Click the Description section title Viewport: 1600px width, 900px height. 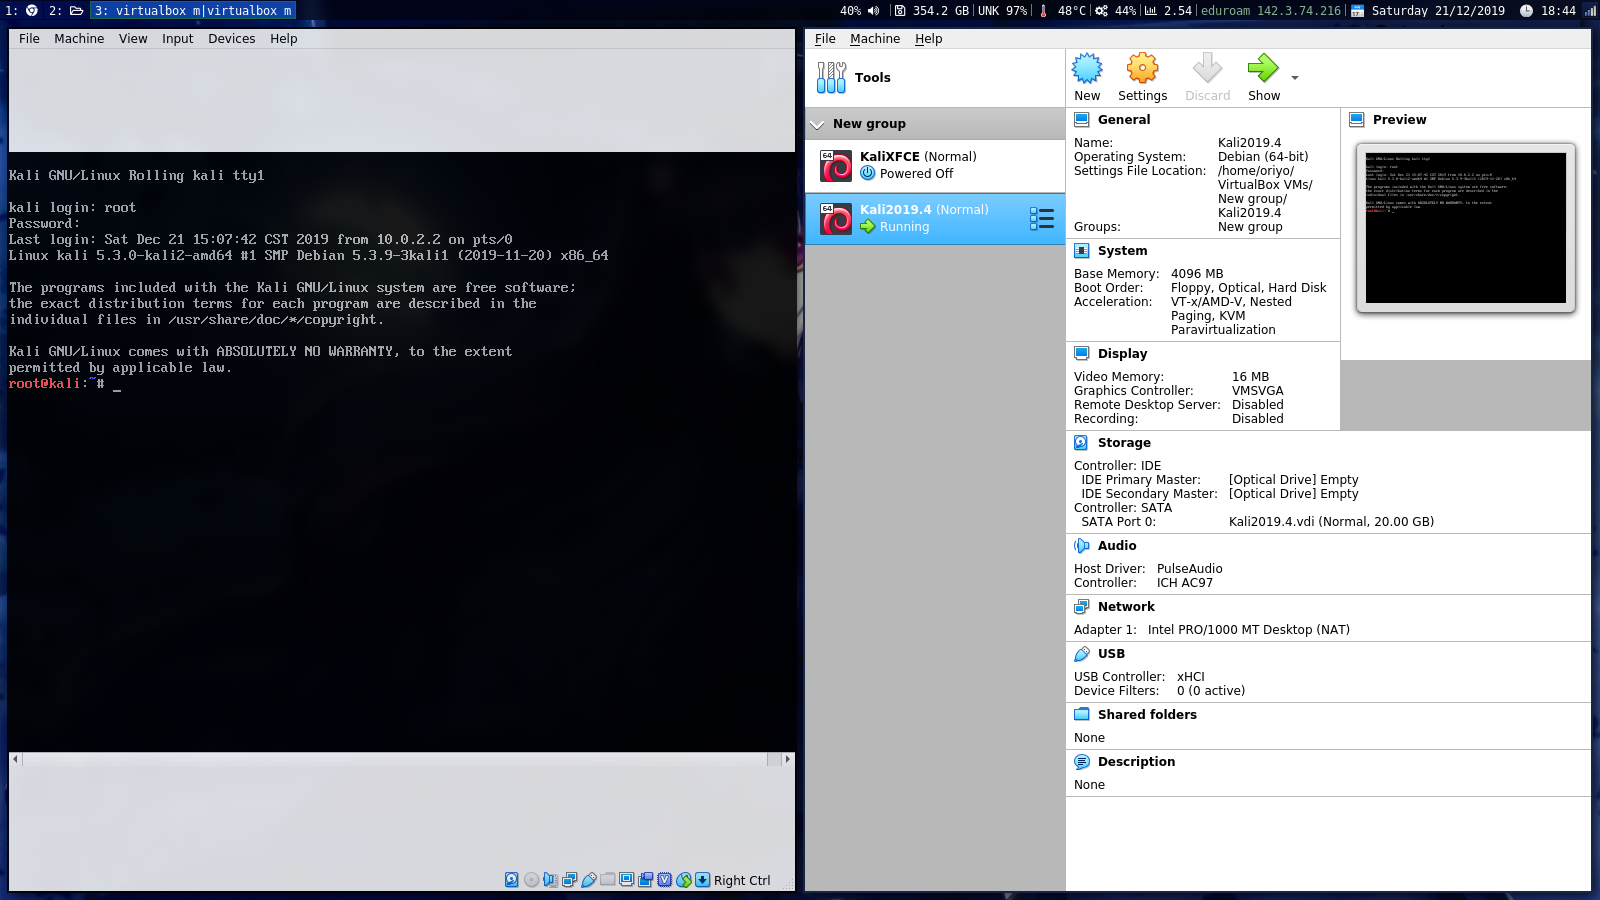(x=1136, y=762)
